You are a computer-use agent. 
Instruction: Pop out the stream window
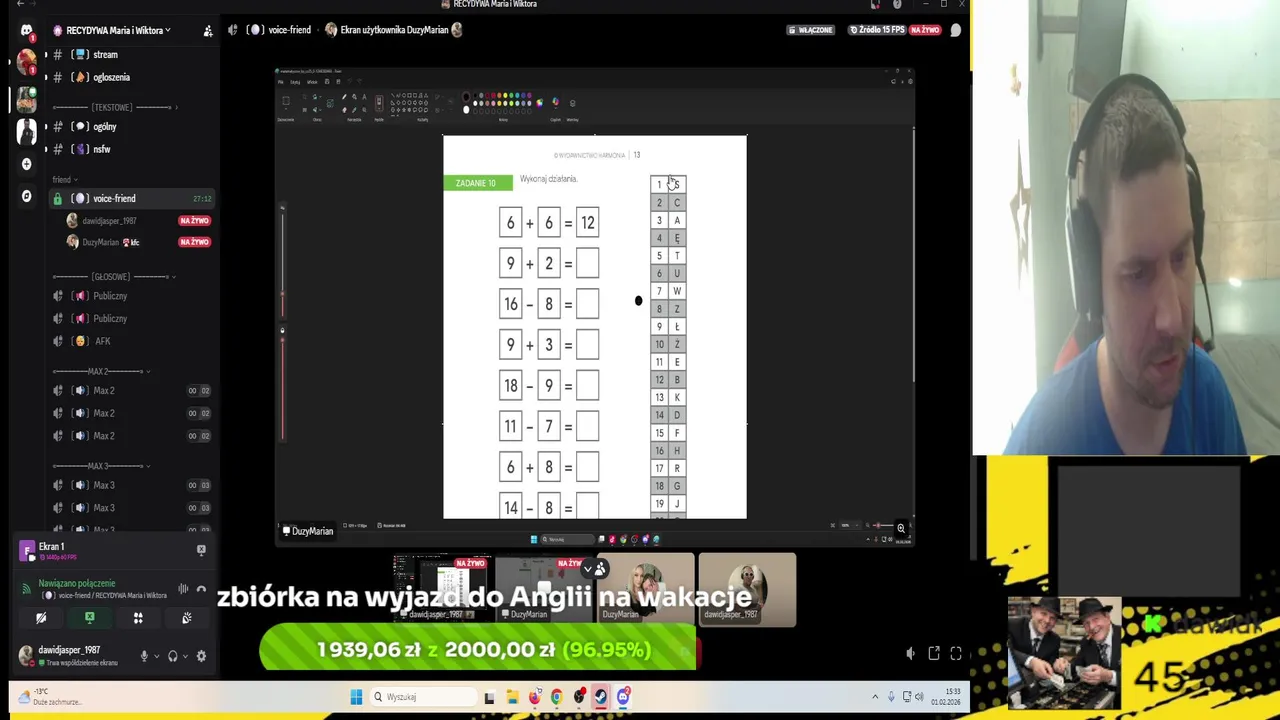[933, 653]
